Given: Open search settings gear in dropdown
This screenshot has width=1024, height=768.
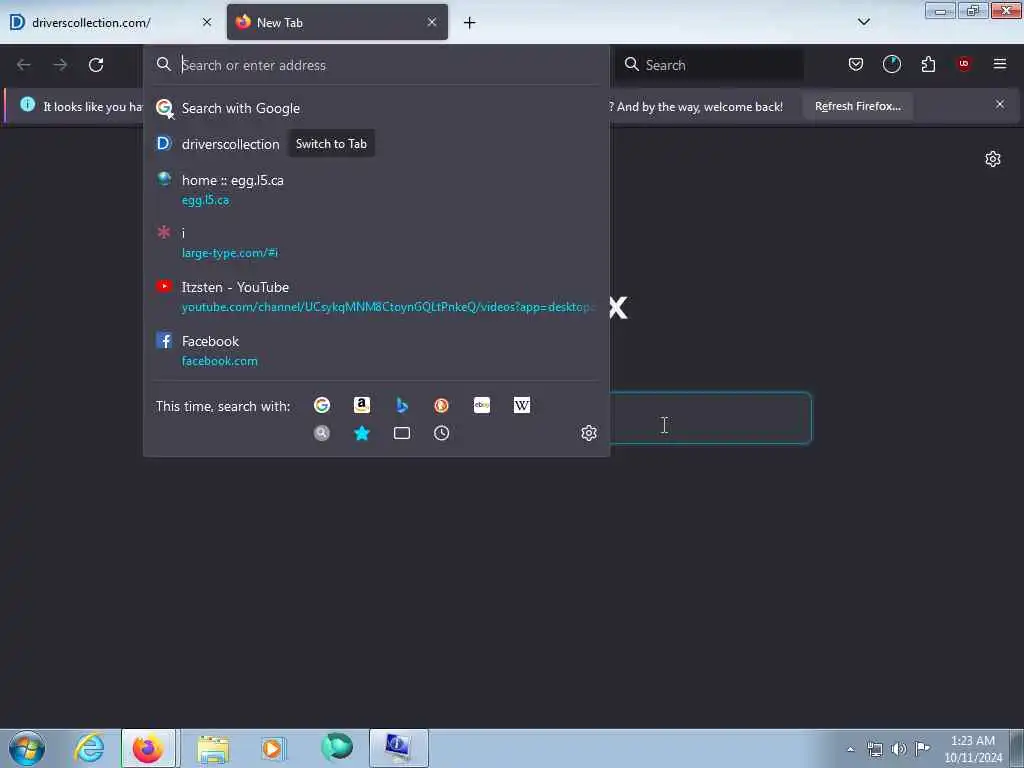Looking at the screenshot, I should (588, 433).
